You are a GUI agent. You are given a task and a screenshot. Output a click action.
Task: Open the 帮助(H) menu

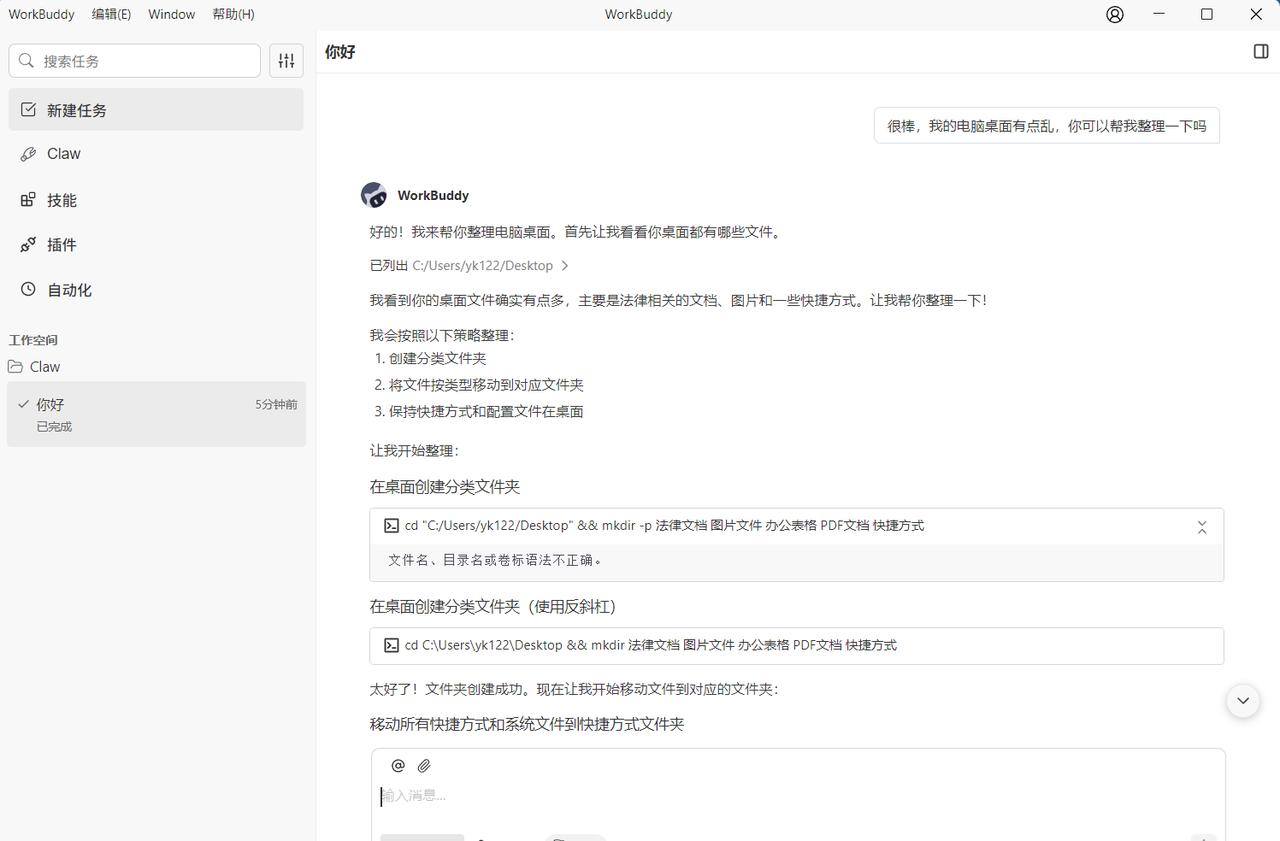[x=232, y=14]
